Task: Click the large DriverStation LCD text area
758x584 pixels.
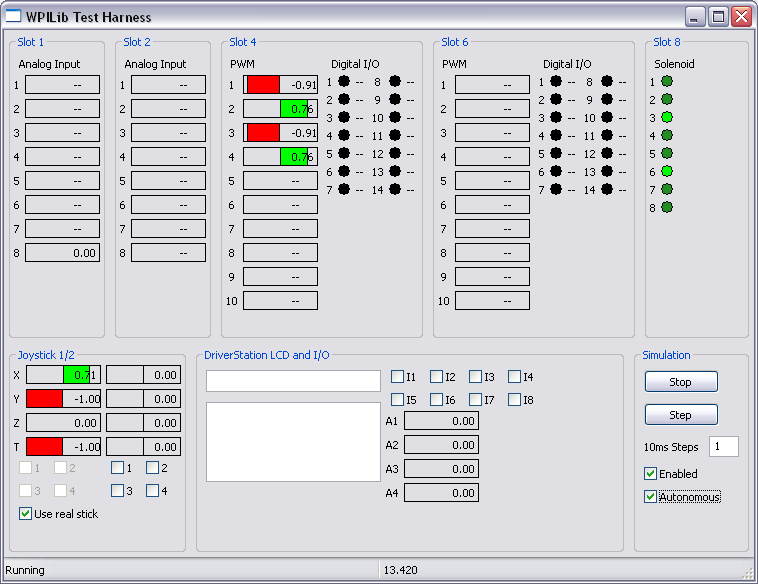Action: [x=293, y=442]
